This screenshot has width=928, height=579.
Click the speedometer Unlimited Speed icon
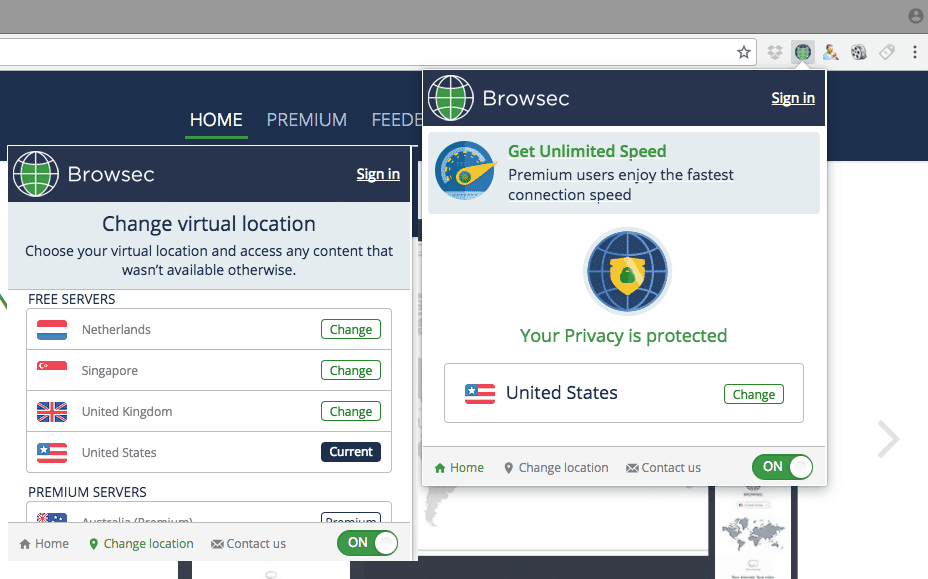[465, 171]
